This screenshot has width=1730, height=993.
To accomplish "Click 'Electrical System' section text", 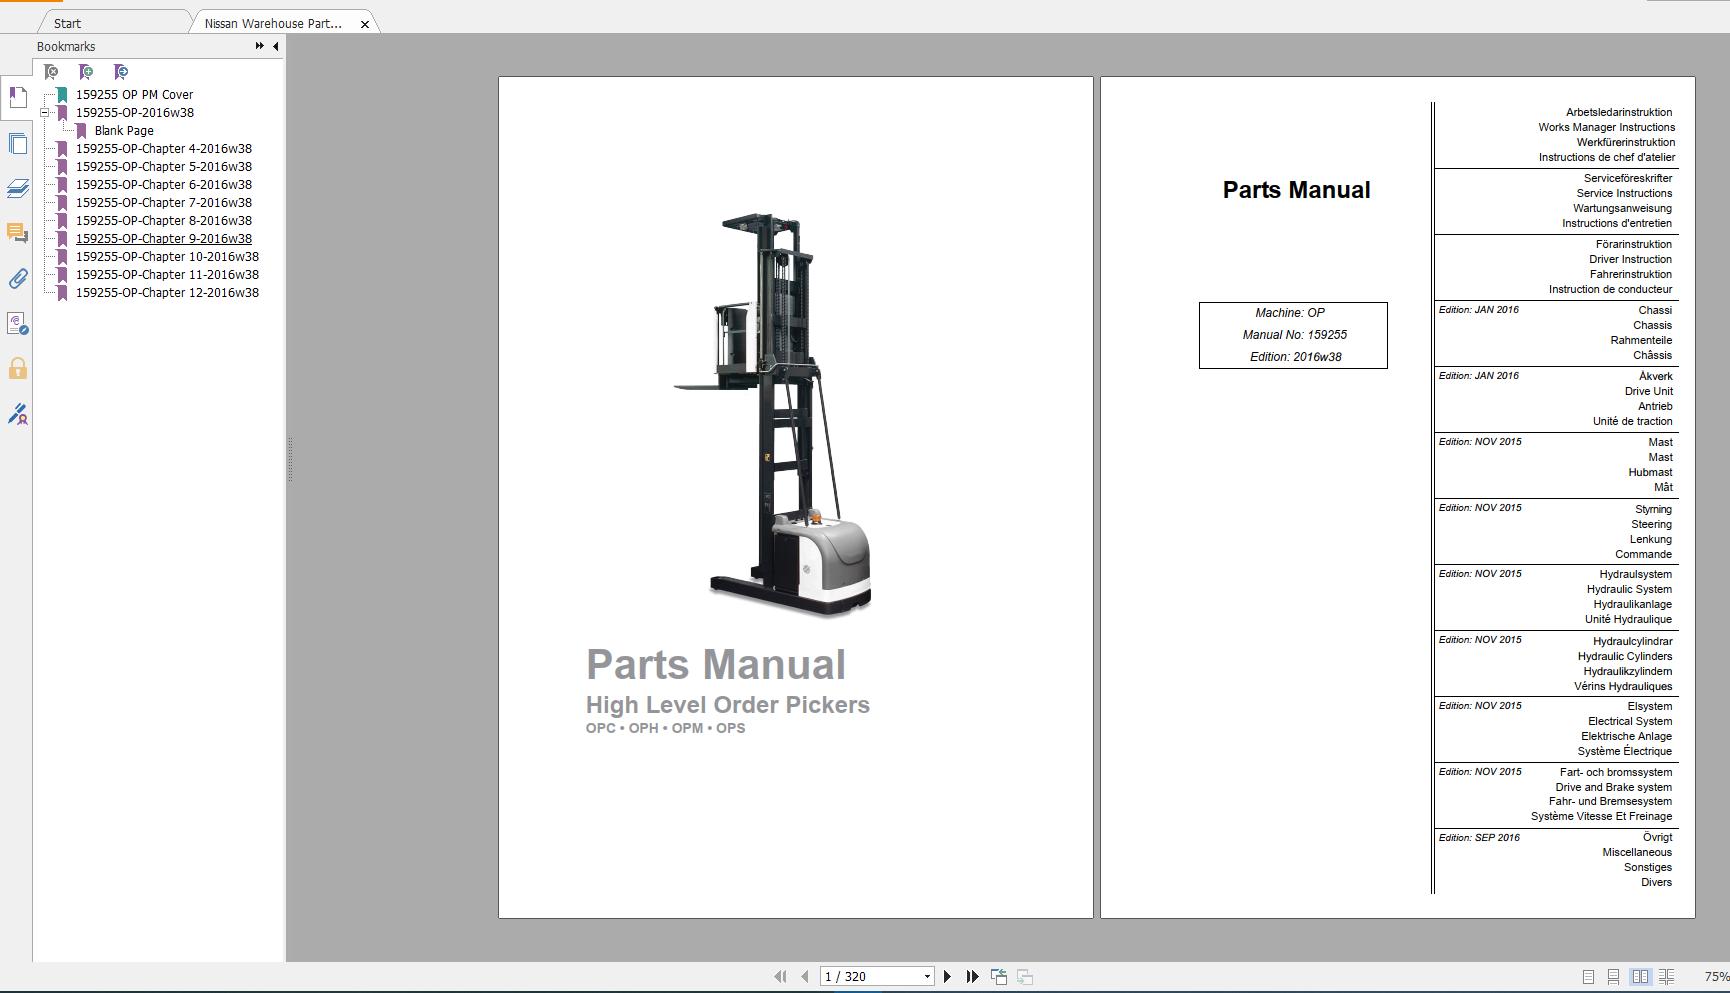I will [1630, 721].
